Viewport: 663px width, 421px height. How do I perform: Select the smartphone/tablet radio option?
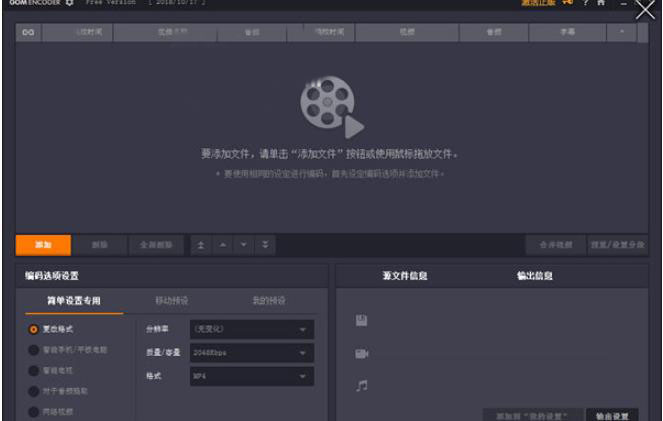tap(33, 350)
